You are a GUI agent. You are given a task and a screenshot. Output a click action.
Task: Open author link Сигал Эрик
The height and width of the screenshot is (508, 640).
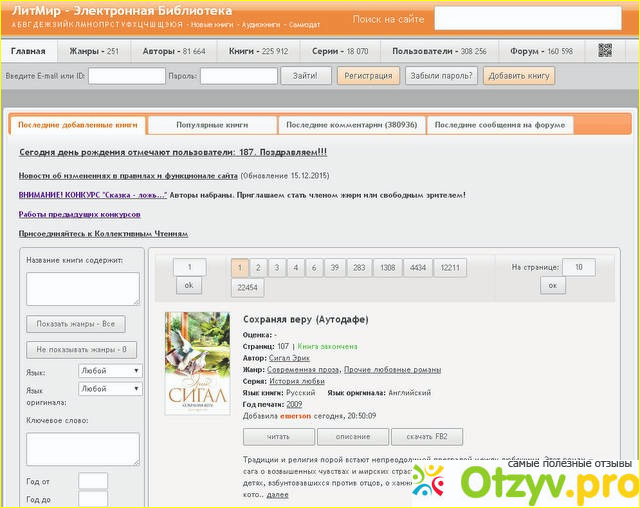(x=289, y=358)
